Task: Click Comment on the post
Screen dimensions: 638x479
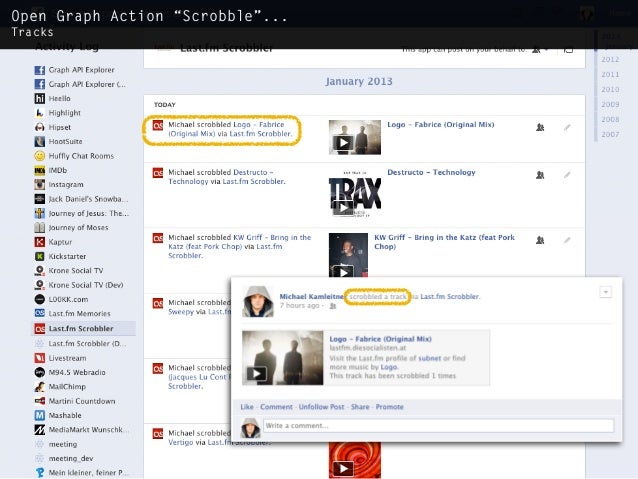Action: [x=276, y=407]
